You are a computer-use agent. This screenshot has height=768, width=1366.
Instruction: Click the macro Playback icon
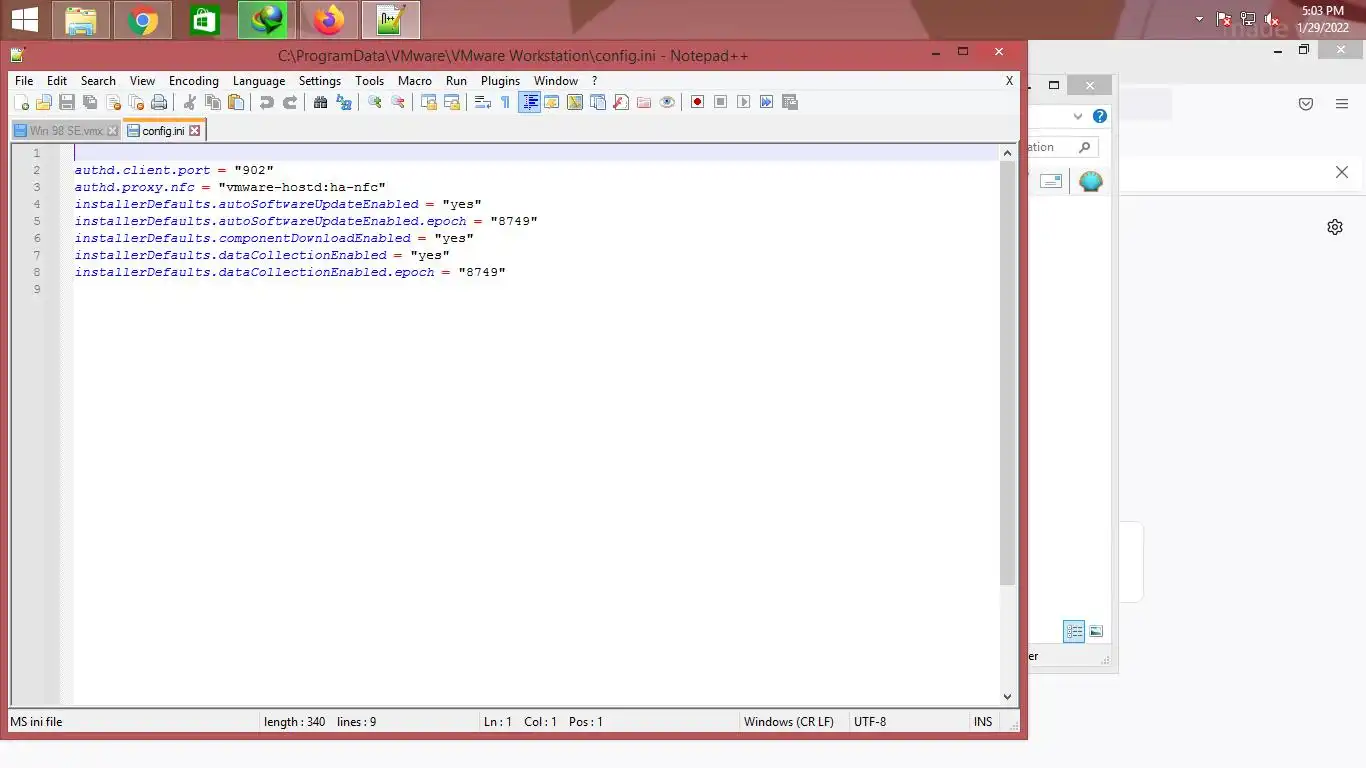point(743,102)
